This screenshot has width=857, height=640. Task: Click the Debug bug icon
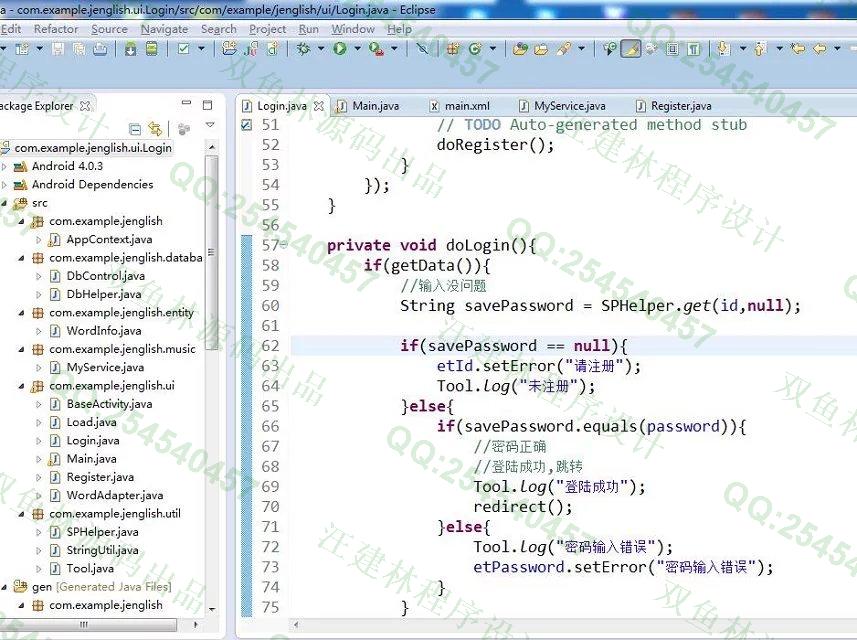(x=303, y=49)
